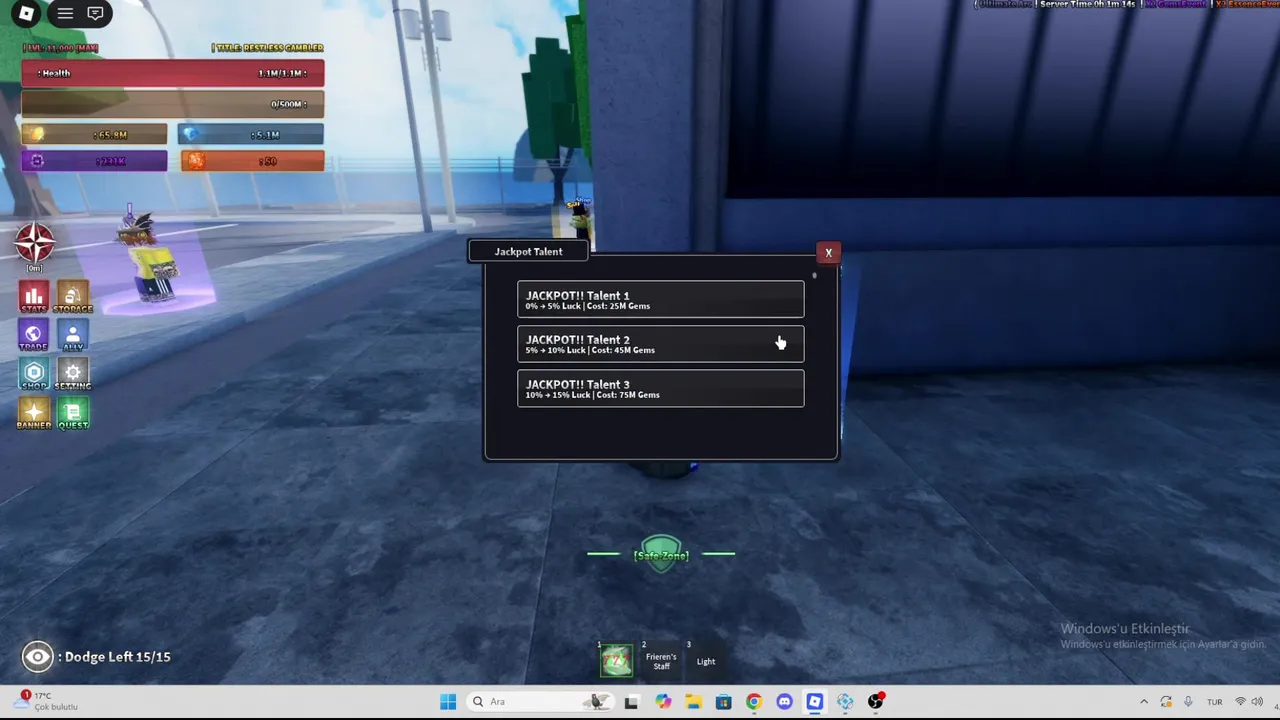Open Task View in taskbar
This screenshot has width=1280, height=720.
coord(631,702)
